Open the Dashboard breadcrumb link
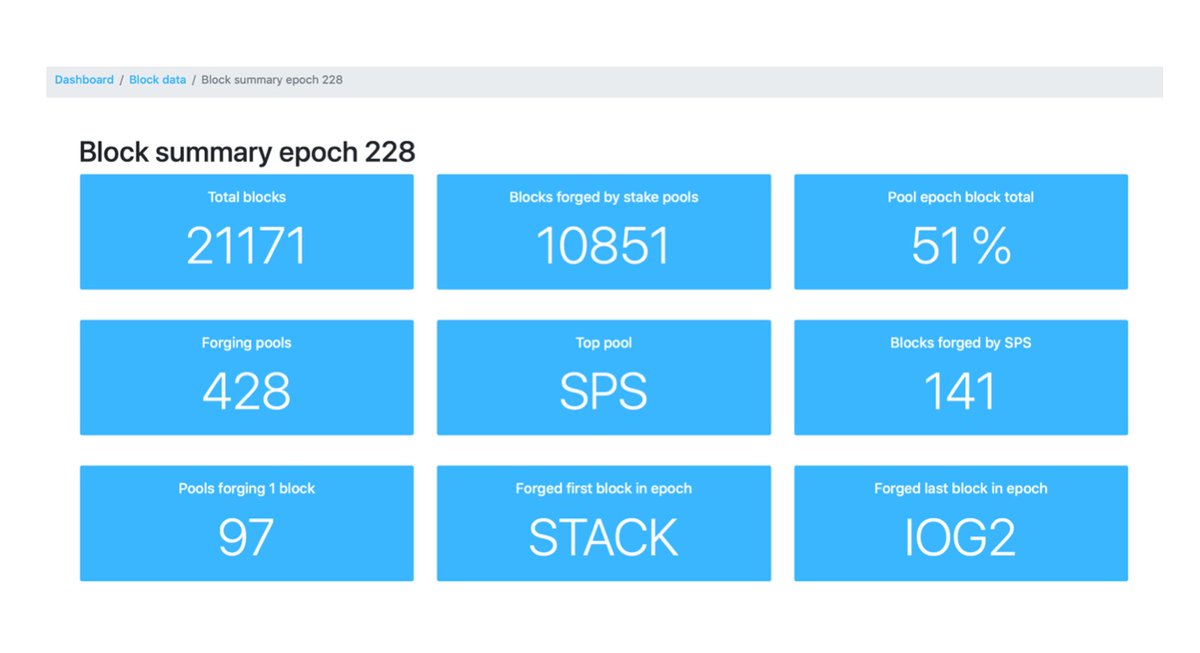This screenshot has width=1200, height=653. [x=84, y=80]
